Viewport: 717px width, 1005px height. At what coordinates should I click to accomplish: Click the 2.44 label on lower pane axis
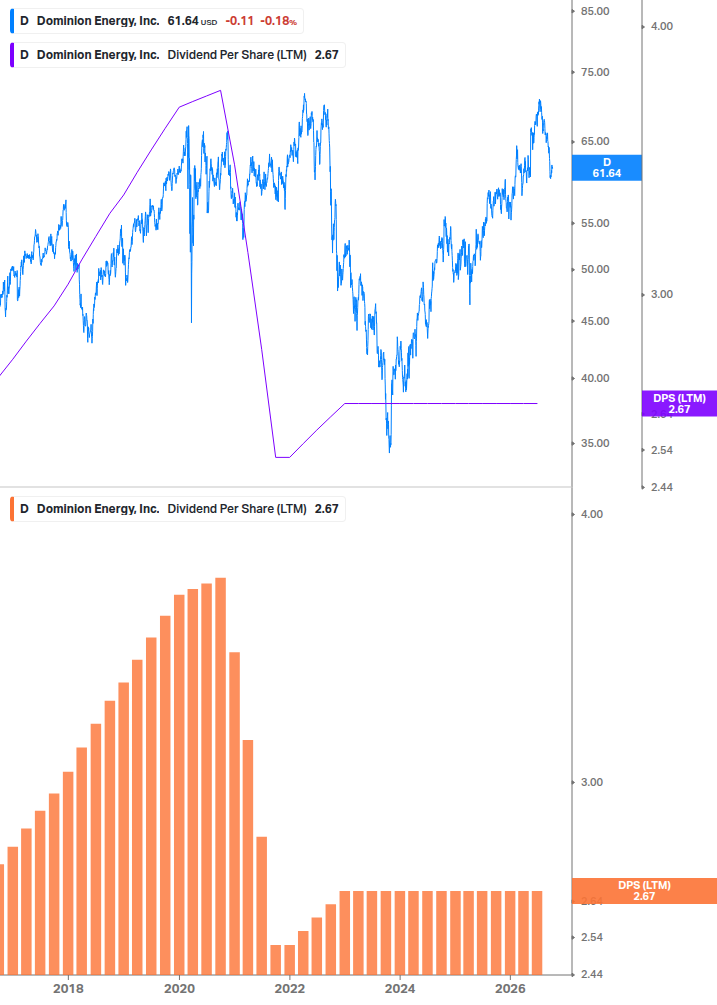(x=591, y=974)
